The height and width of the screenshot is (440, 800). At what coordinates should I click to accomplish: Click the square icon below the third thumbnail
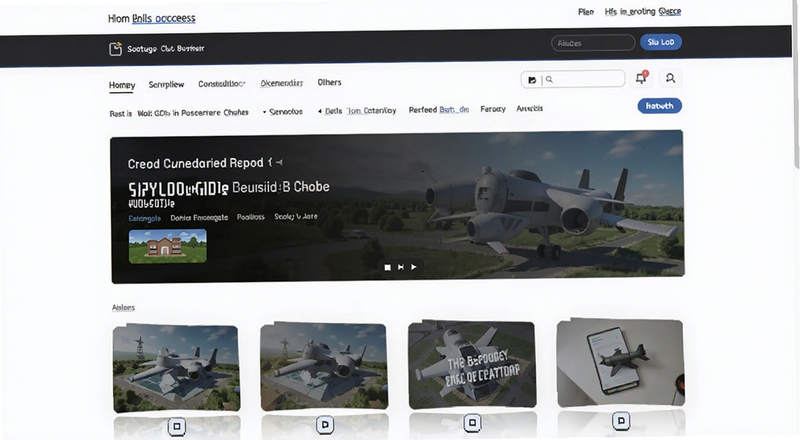(x=472, y=423)
